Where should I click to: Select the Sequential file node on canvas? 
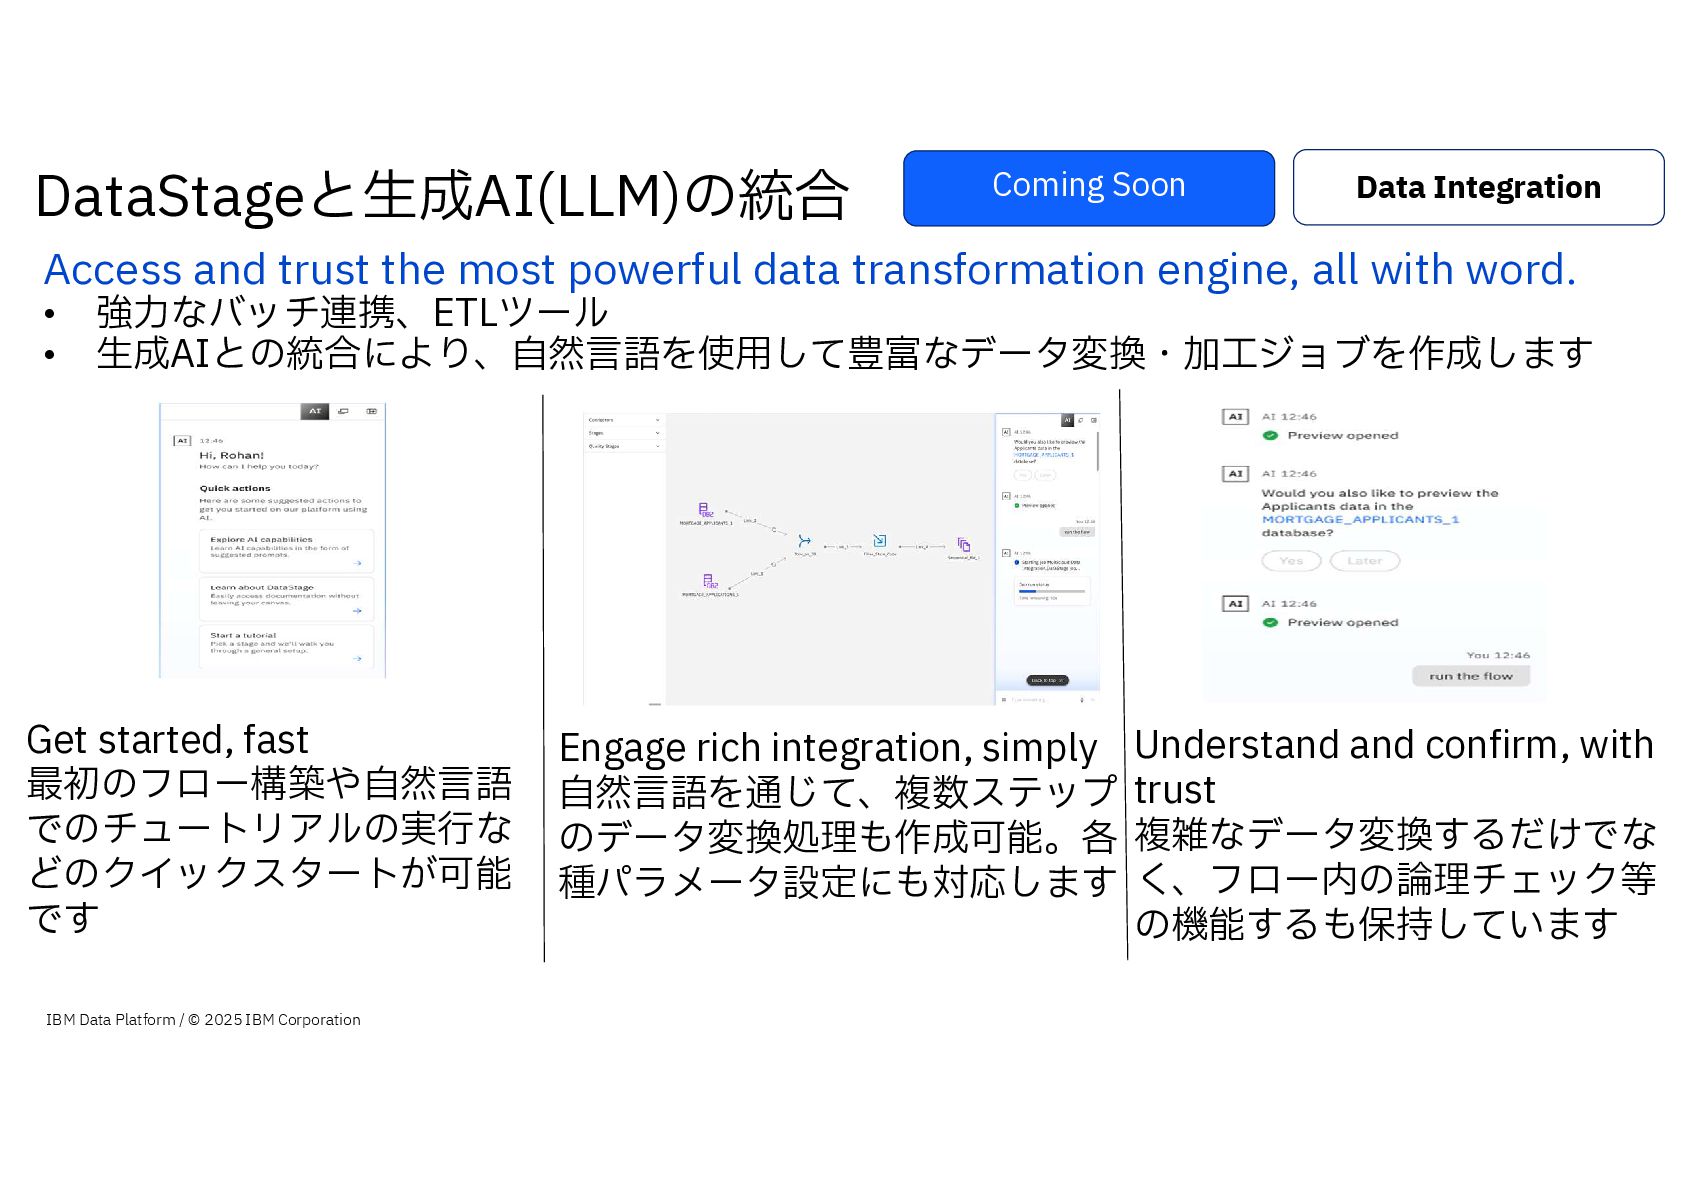point(964,546)
